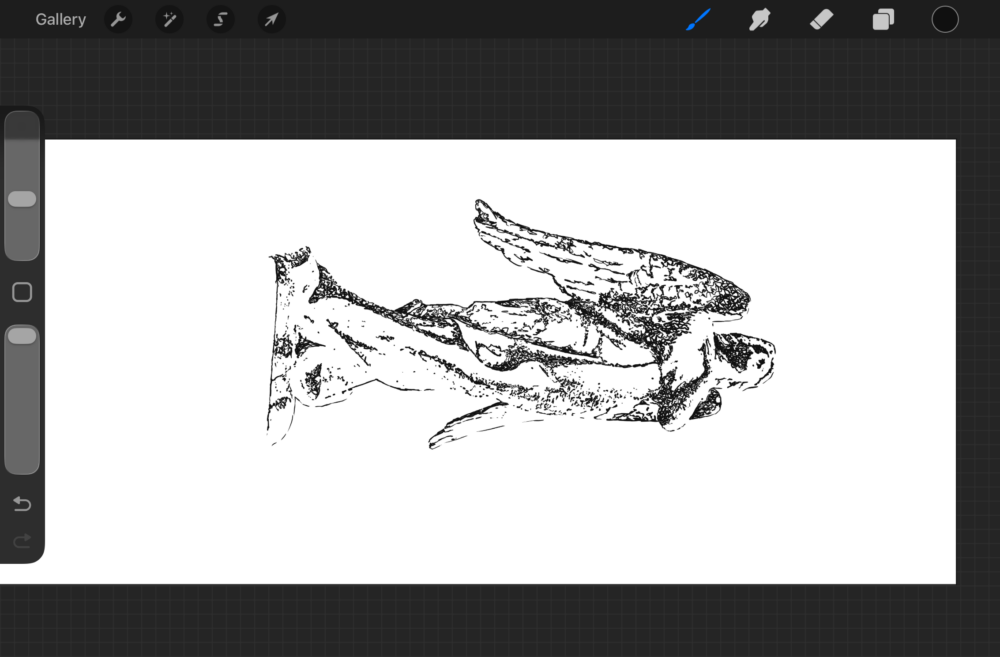Select the Eraser tool
The width and height of the screenshot is (1000, 657).
point(821,19)
